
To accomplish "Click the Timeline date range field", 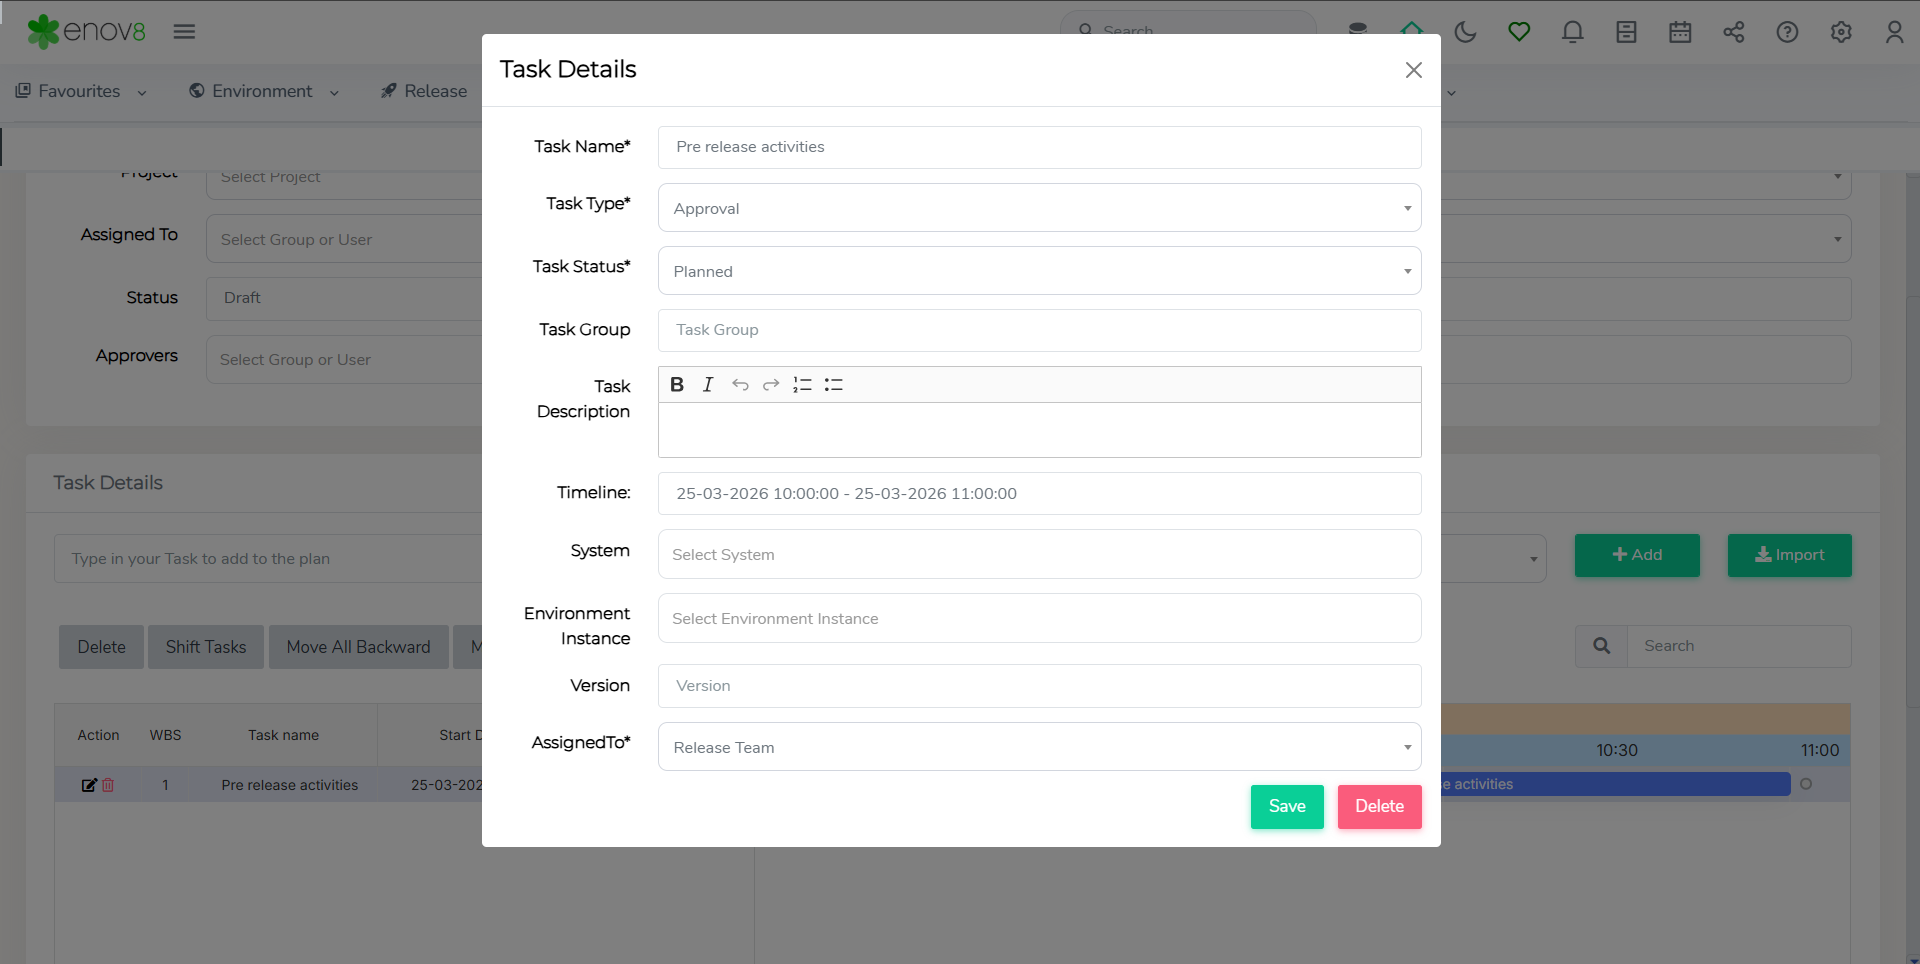I will (x=1039, y=494).
